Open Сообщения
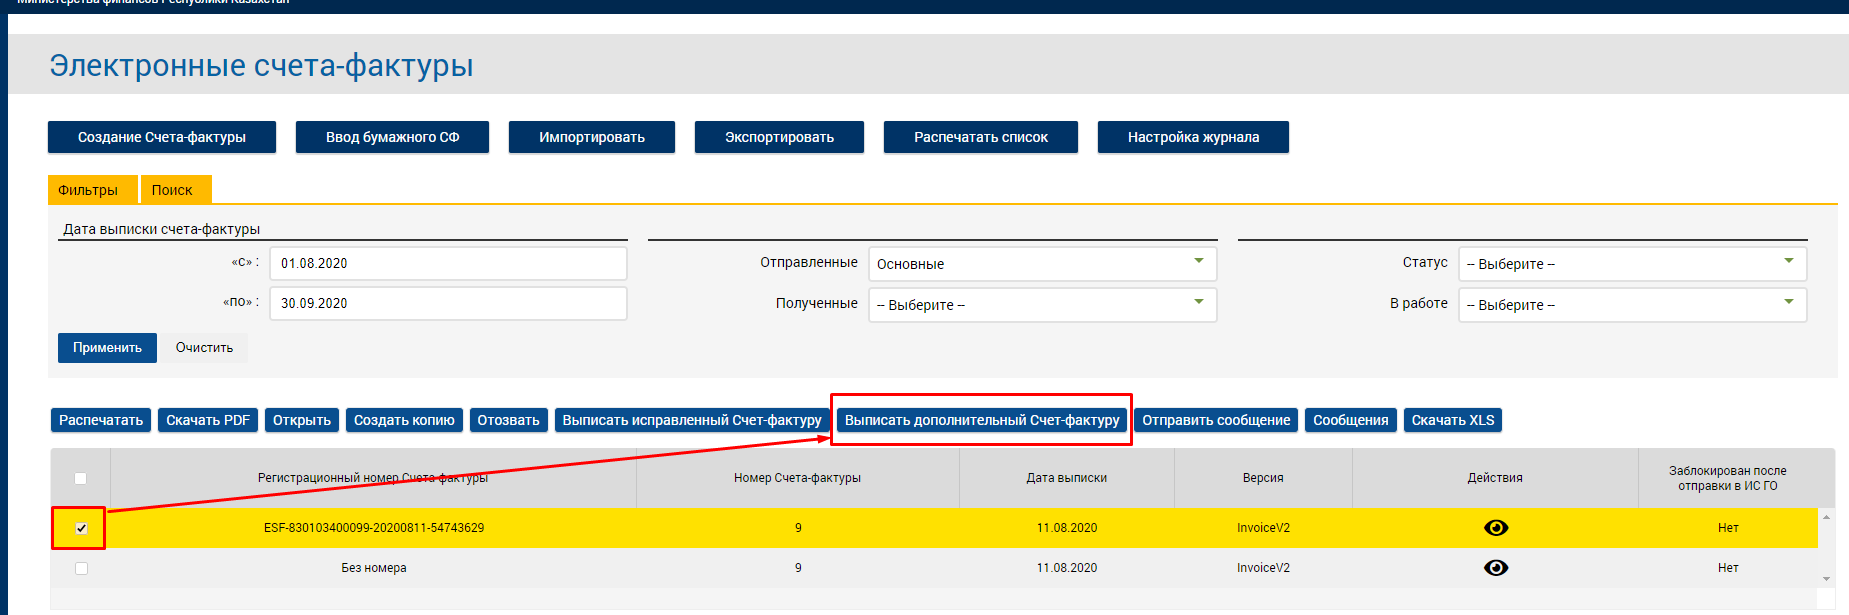Image resolution: width=1849 pixels, height=615 pixels. (1351, 420)
